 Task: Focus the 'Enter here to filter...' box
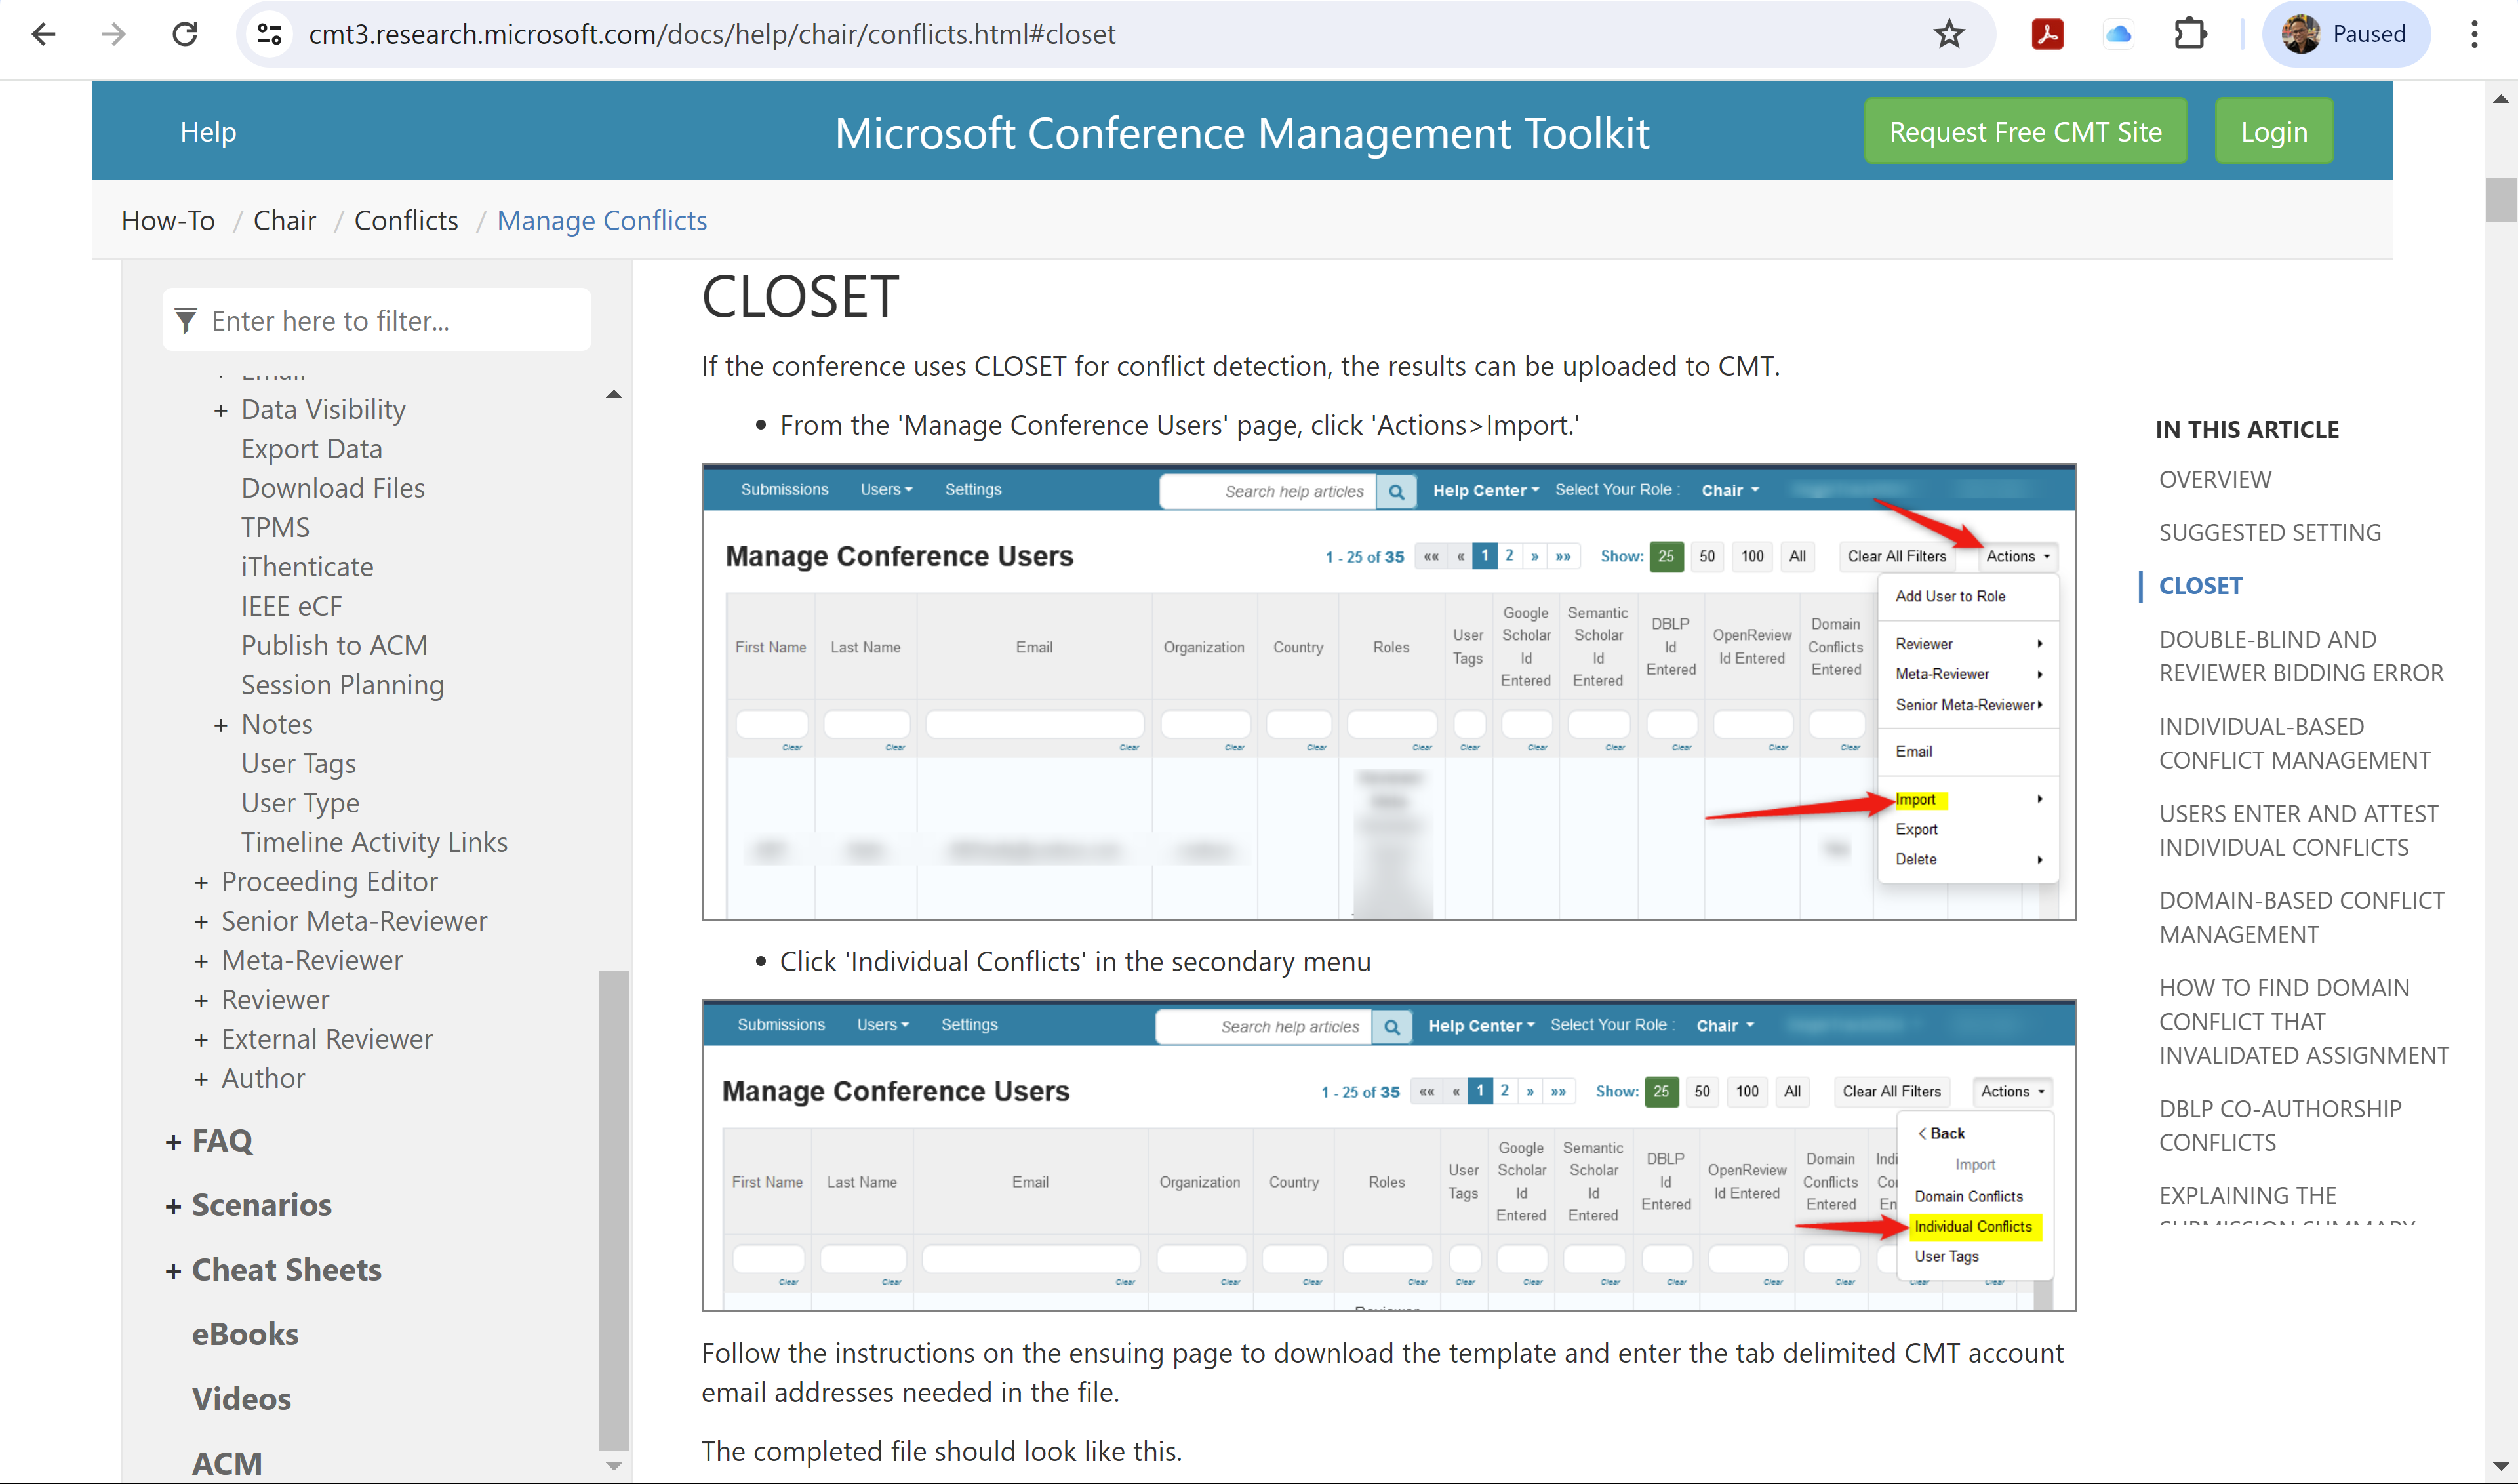tap(377, 320)
